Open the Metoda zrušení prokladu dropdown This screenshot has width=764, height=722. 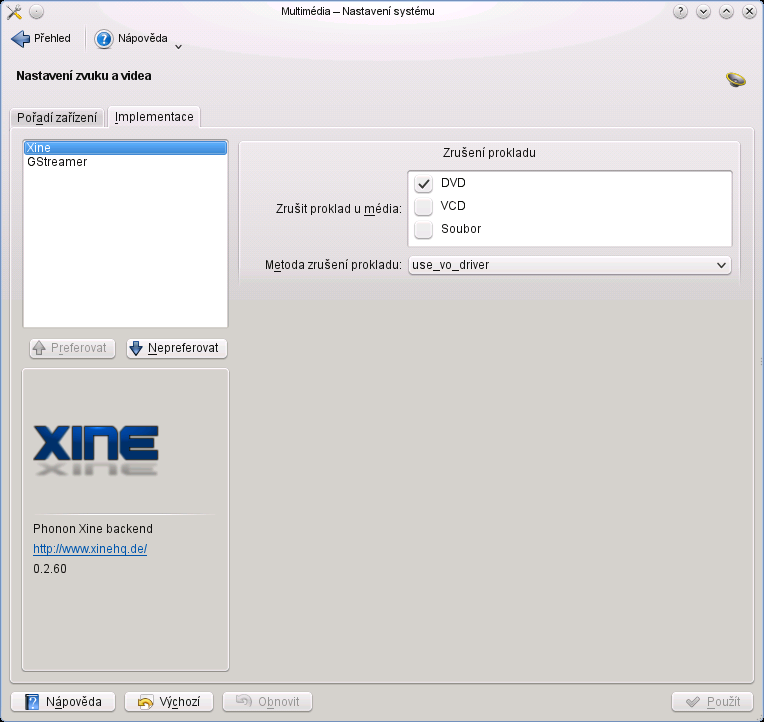click(x=570, y=265)
